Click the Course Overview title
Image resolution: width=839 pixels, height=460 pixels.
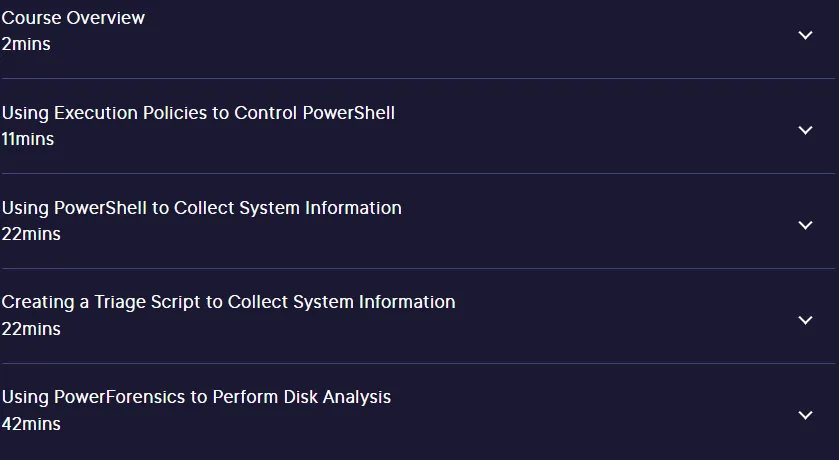click(x=73, y=18)
